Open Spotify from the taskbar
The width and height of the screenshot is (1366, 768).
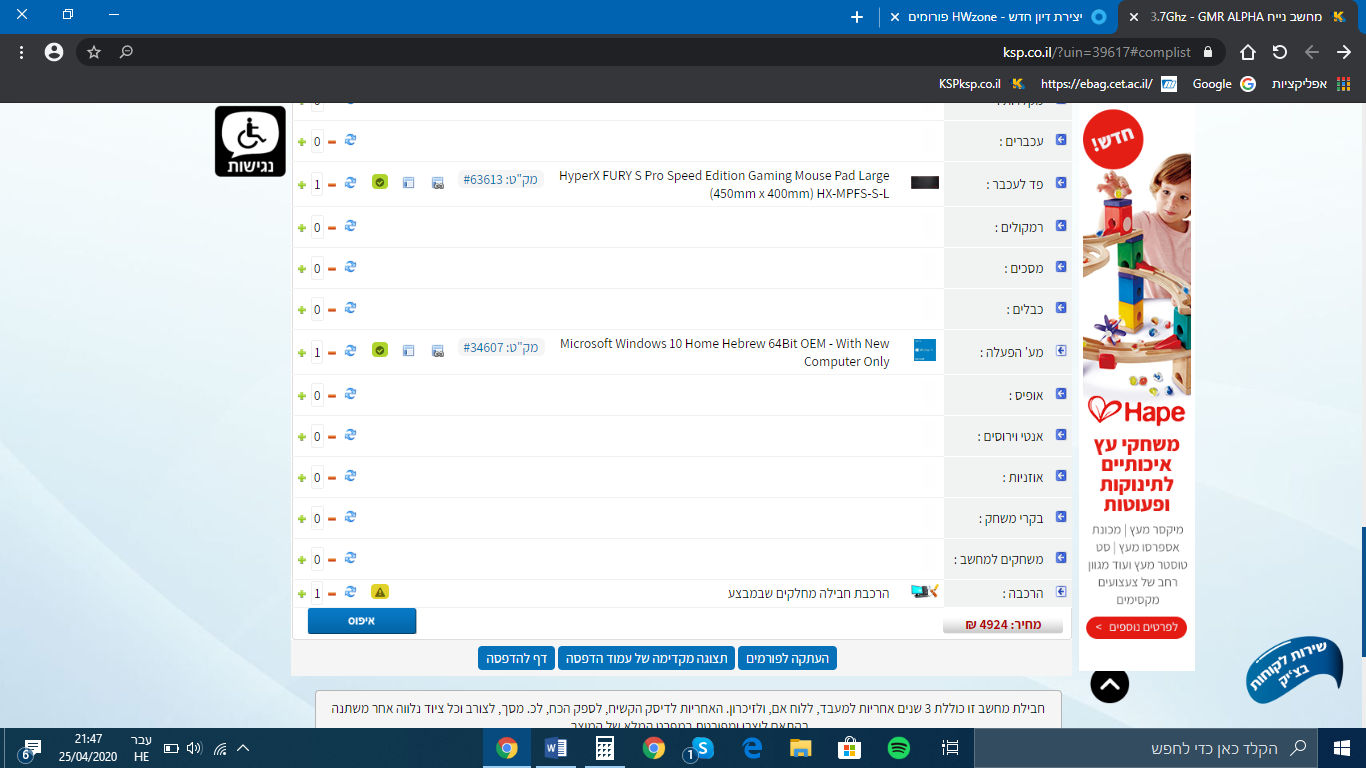898,747
